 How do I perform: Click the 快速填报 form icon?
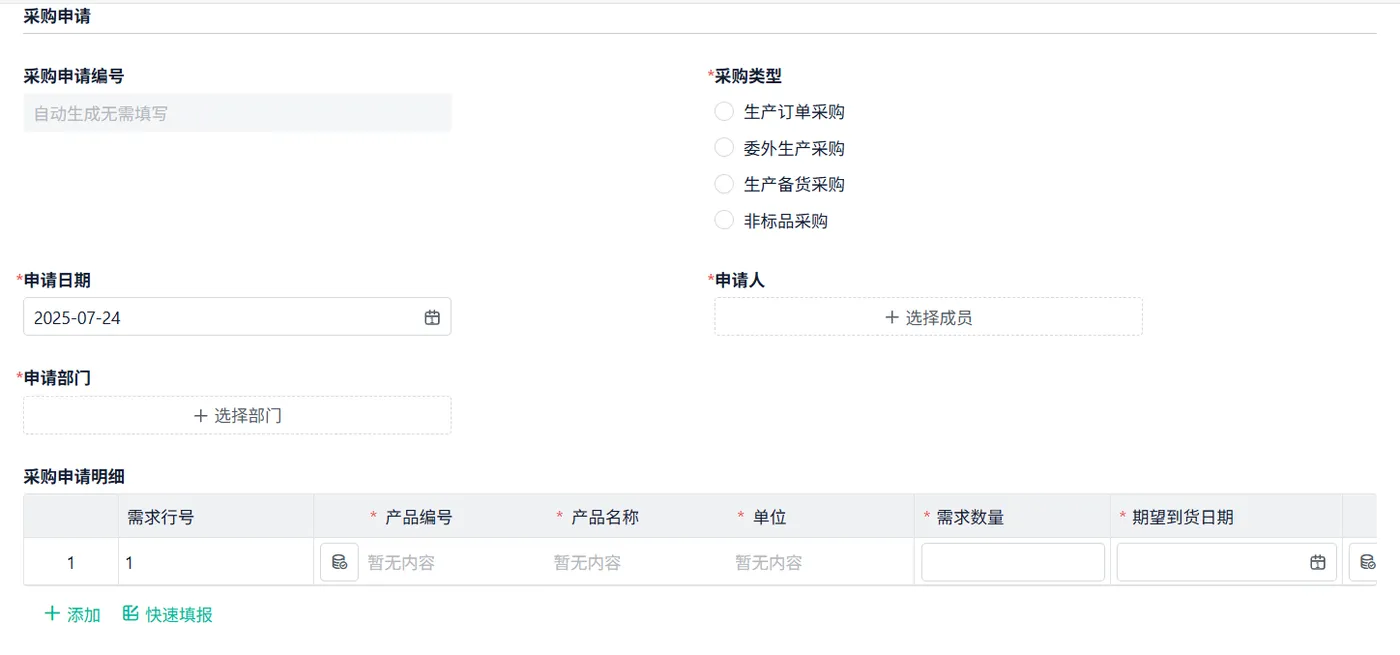click(x=130, y=614)
